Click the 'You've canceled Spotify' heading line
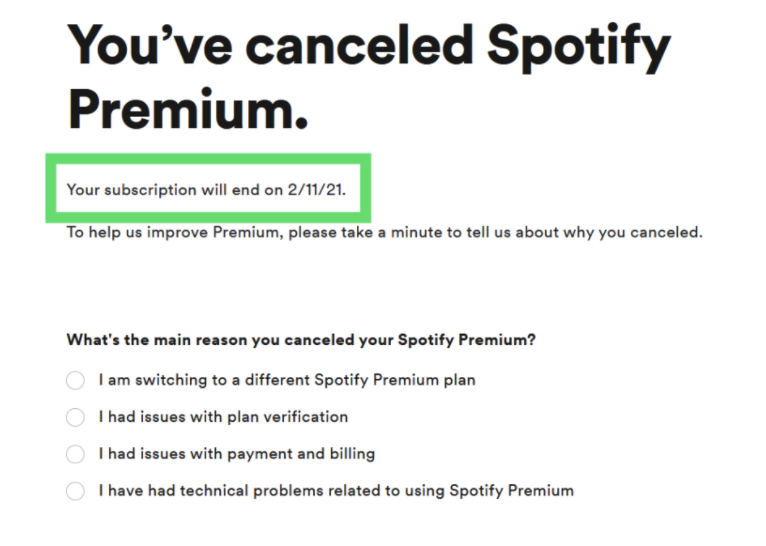 tap(369, 47)
